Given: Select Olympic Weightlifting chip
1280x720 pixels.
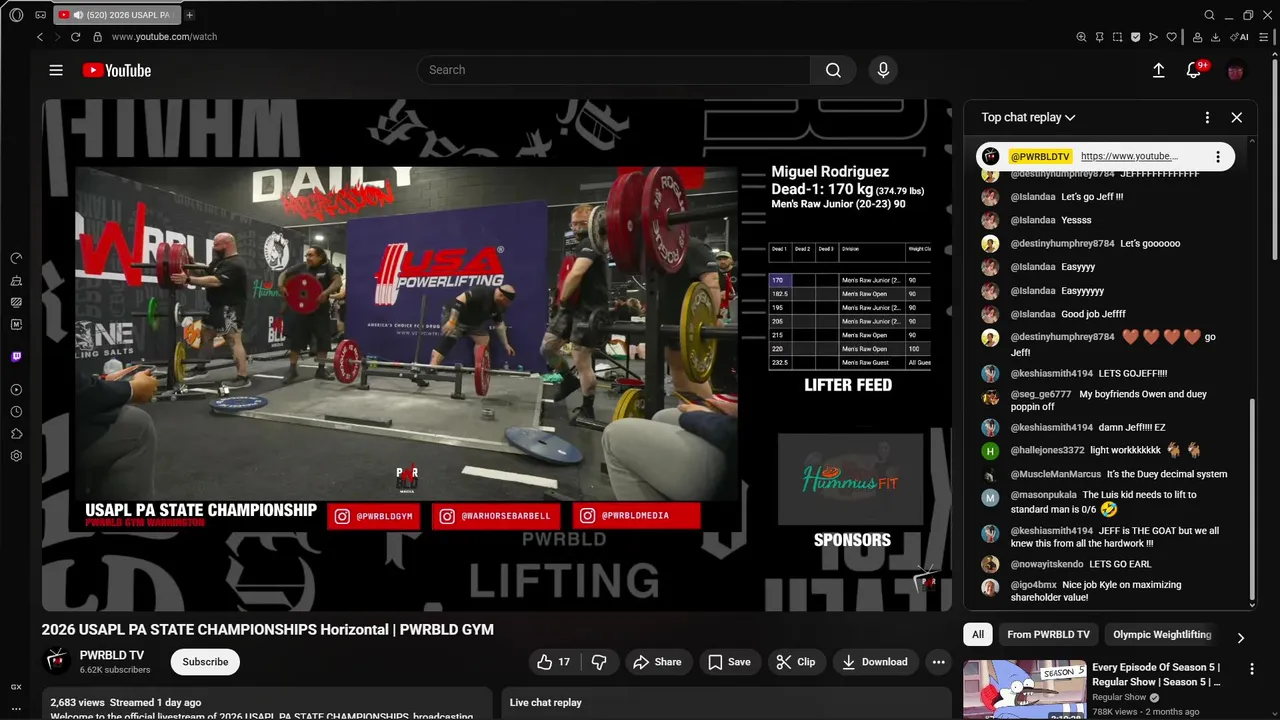Looking at the screenshot, I should tap(1162, 634).
